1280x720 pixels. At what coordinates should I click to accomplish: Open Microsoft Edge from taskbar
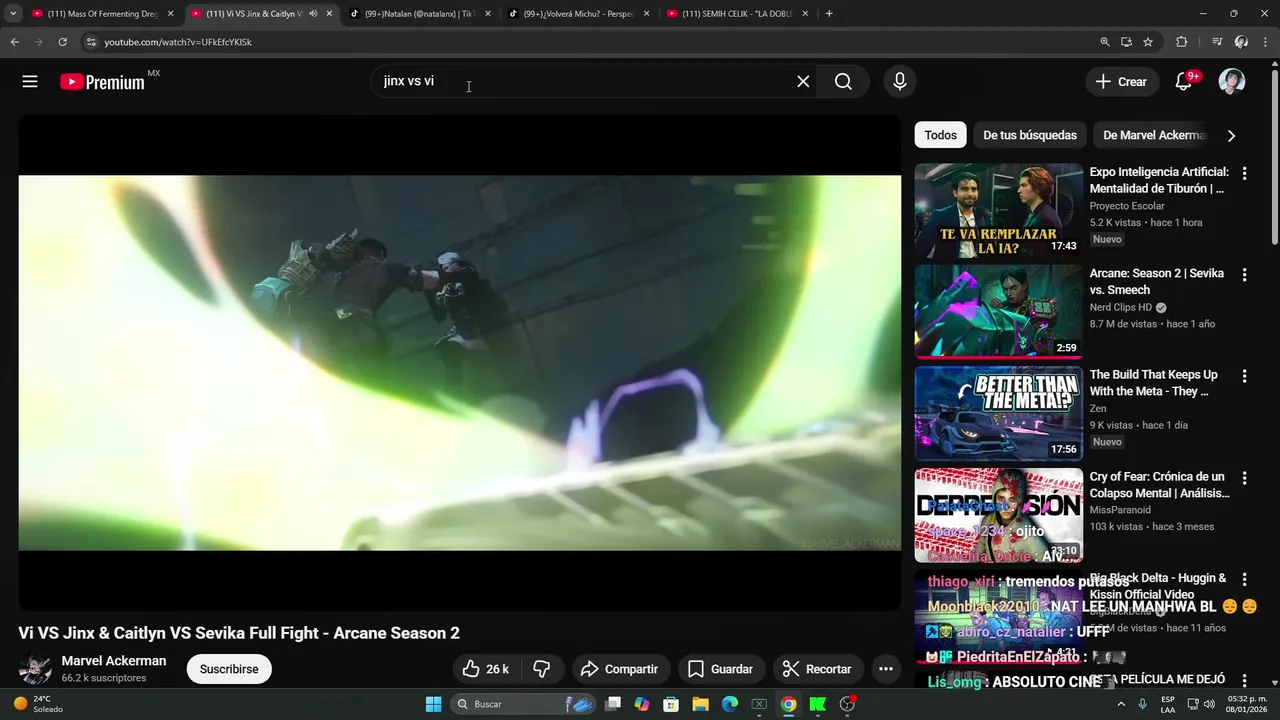pyautogui.click(x=729, y=704)
